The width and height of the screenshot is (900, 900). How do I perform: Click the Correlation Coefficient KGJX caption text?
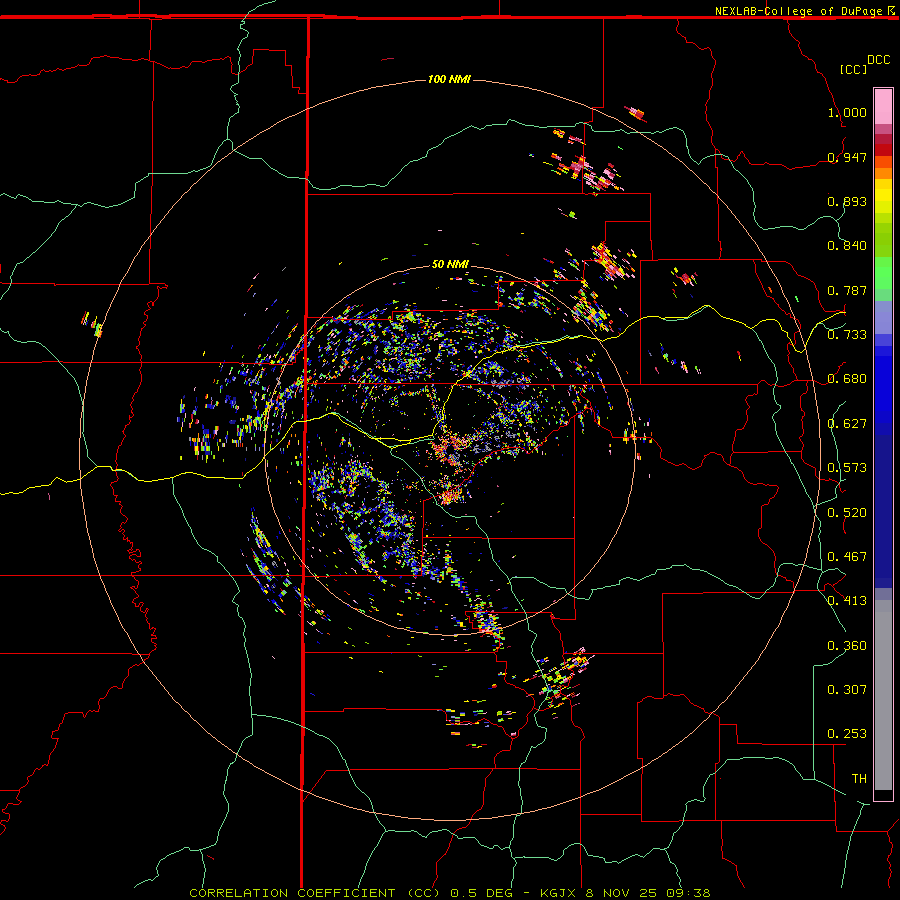(x=450, y=893)
